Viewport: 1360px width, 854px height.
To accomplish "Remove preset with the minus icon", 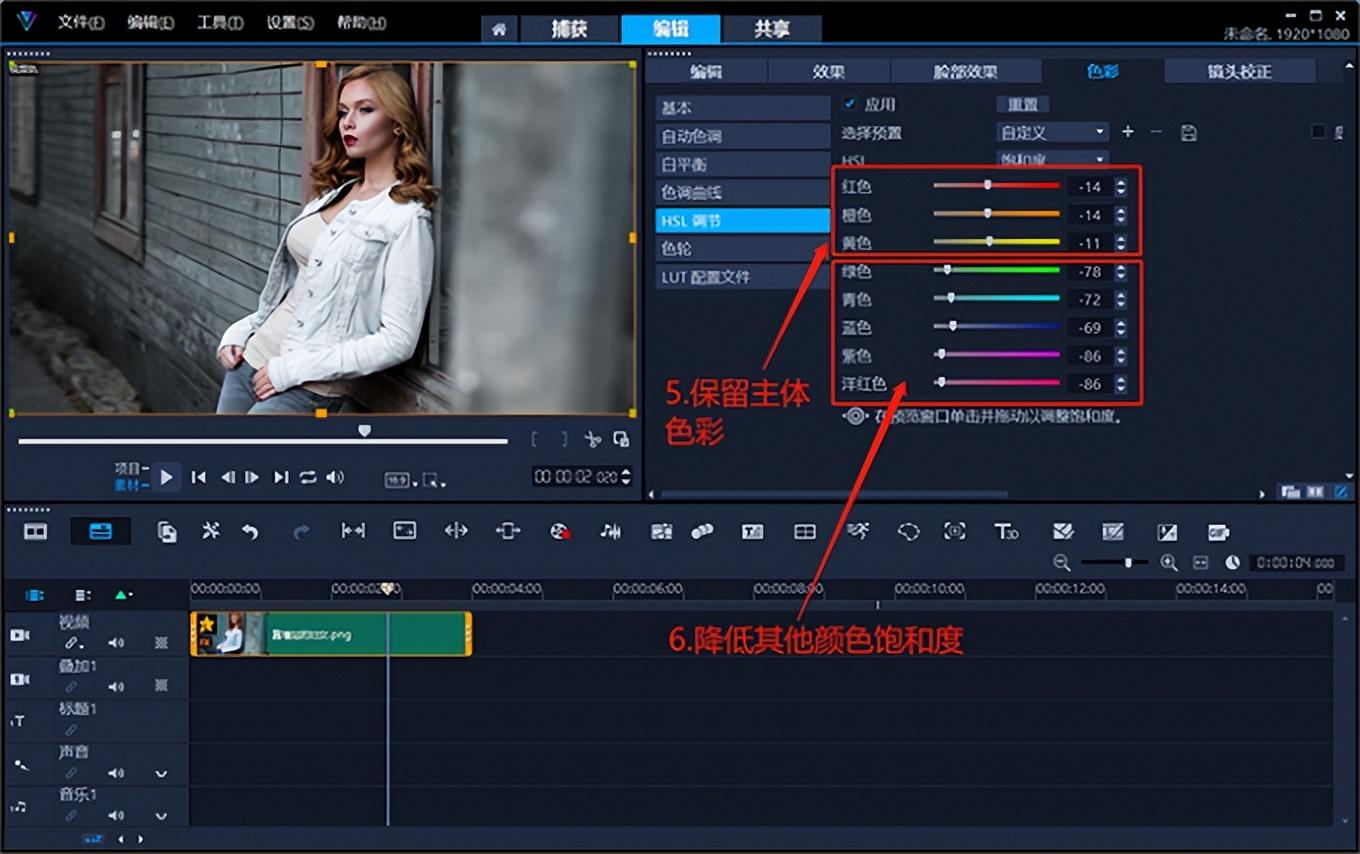I will tap(1156, 132).
